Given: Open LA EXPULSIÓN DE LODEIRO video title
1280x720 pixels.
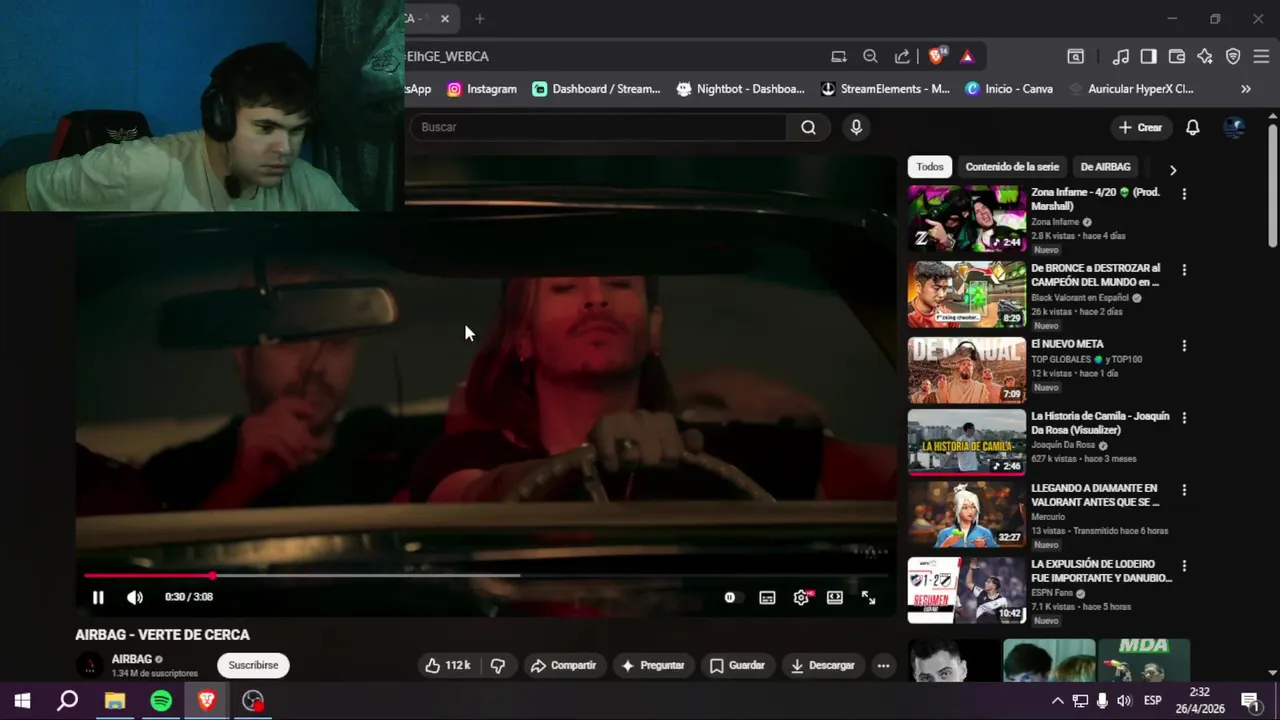Looking at the screenshot, I should 1101,571.
